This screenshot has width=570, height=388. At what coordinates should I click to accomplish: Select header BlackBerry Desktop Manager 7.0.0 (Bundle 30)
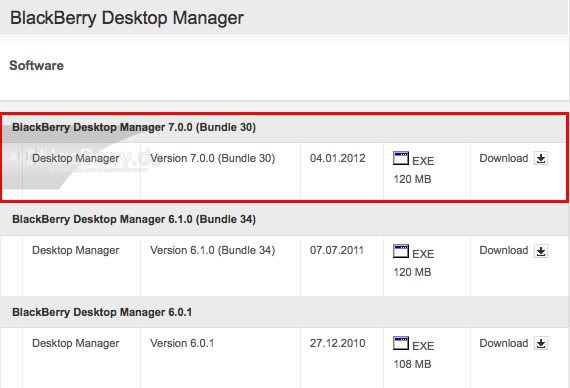(x=134, y=127)
